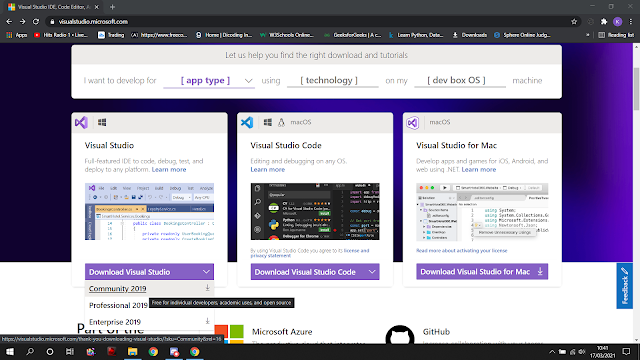640x360 pixels.
Task: Bookmark this page with the star icon
Action: 574,22
